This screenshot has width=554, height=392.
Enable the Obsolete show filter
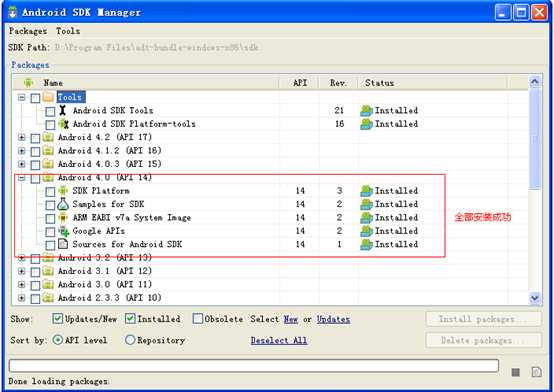click(198, 319)
